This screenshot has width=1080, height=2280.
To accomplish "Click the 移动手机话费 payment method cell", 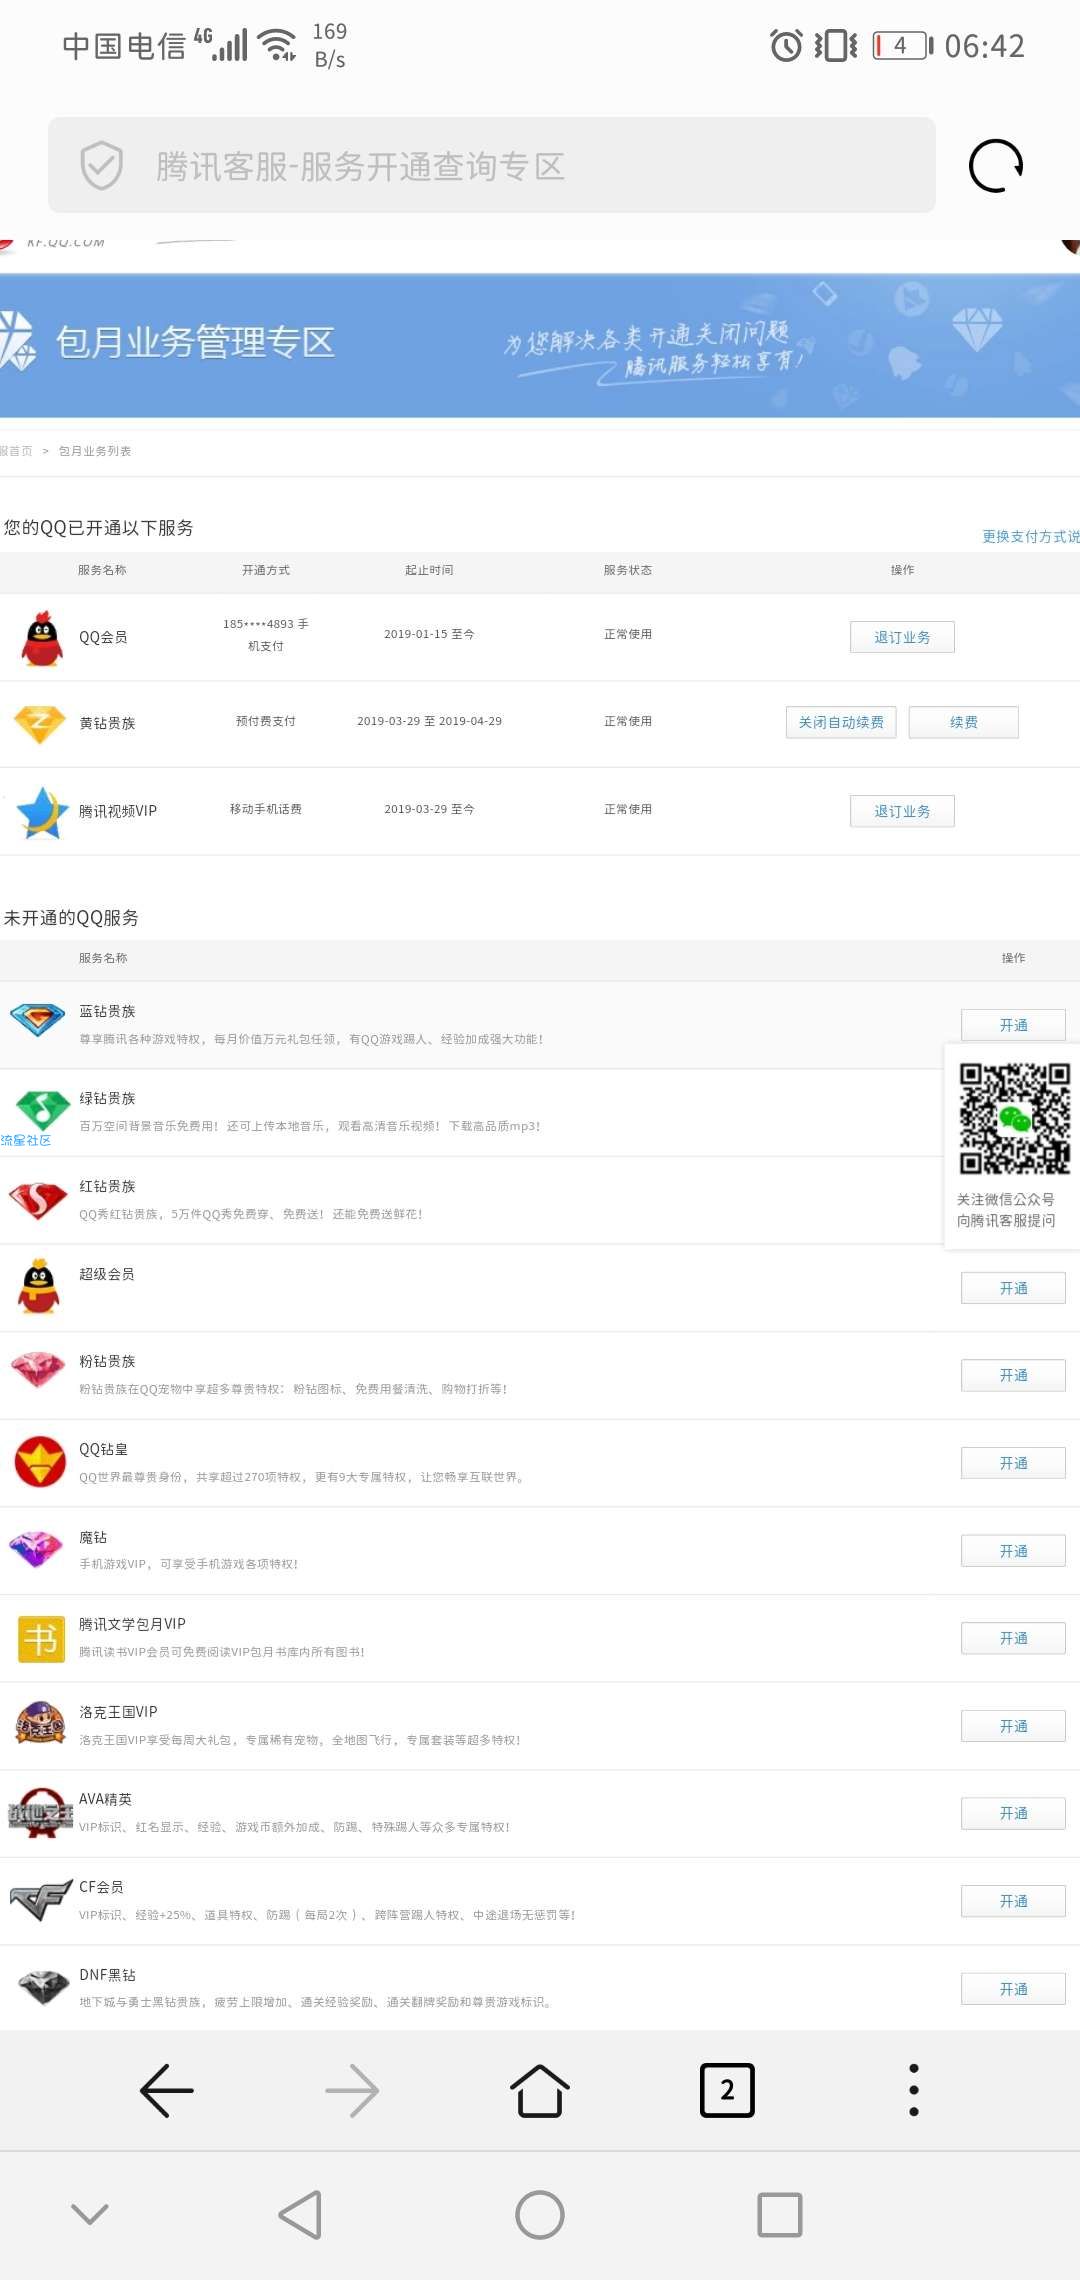I will [x=266, y=809].
